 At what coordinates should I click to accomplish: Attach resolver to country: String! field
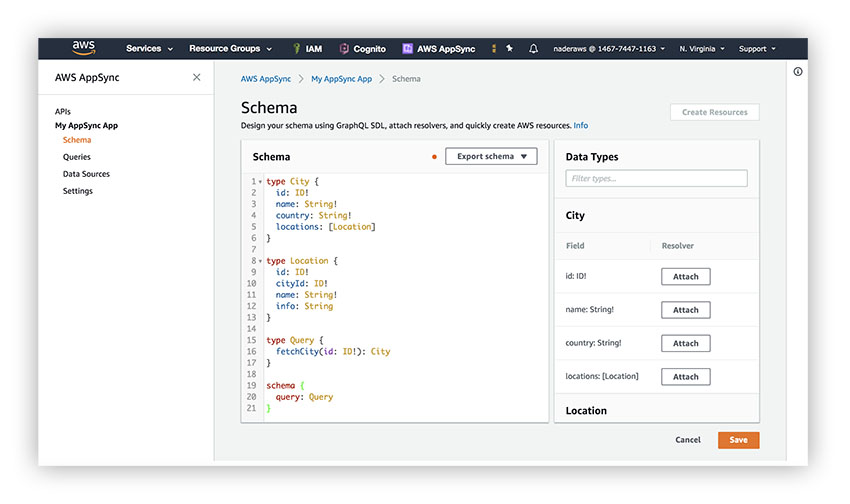pos(686,343)
